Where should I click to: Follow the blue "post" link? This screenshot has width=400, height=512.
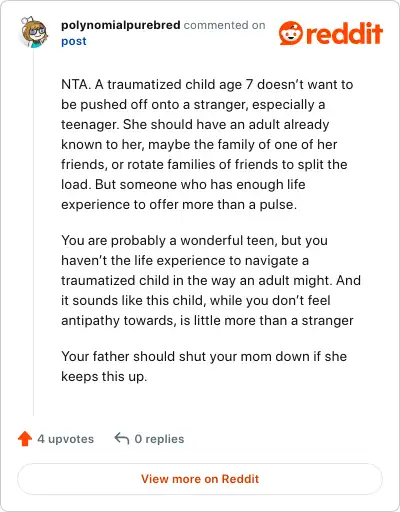74,41
